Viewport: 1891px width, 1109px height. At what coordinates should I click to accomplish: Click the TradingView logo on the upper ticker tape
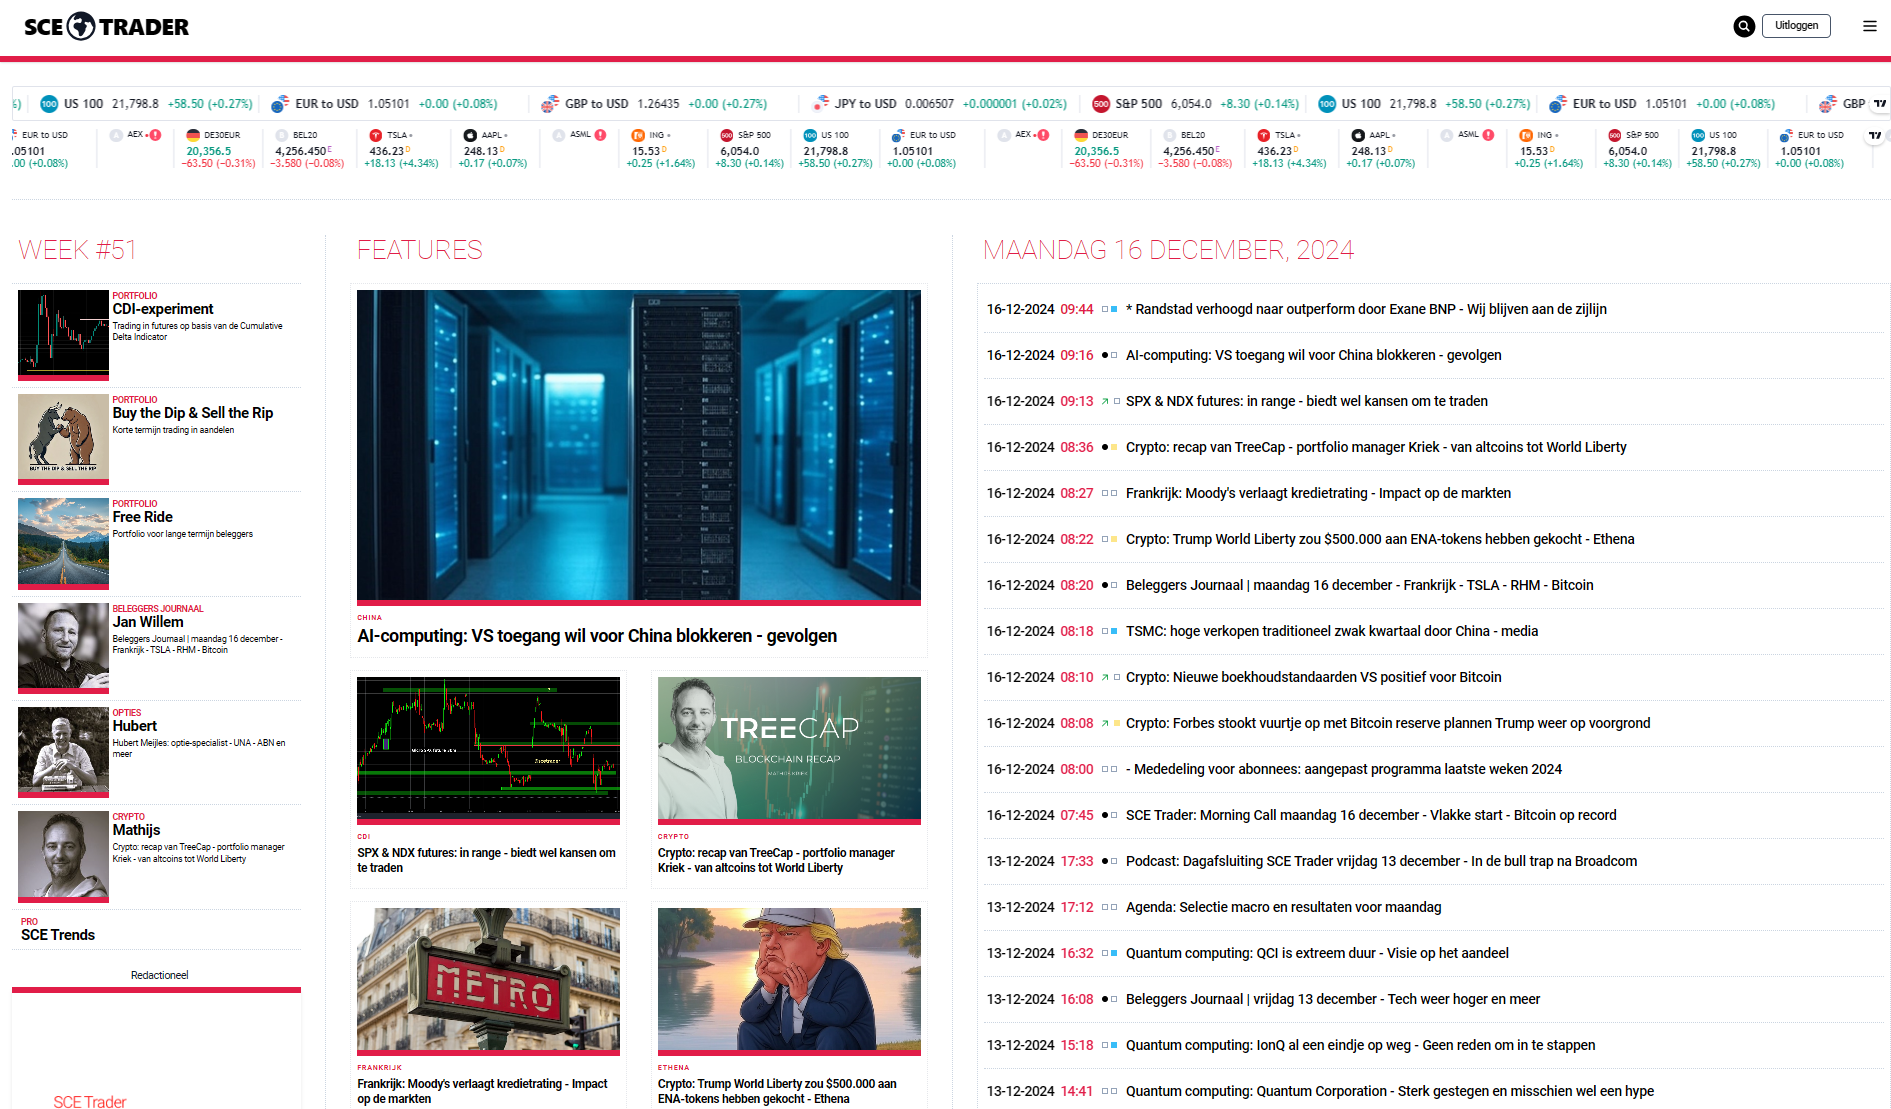point(1880,103)
